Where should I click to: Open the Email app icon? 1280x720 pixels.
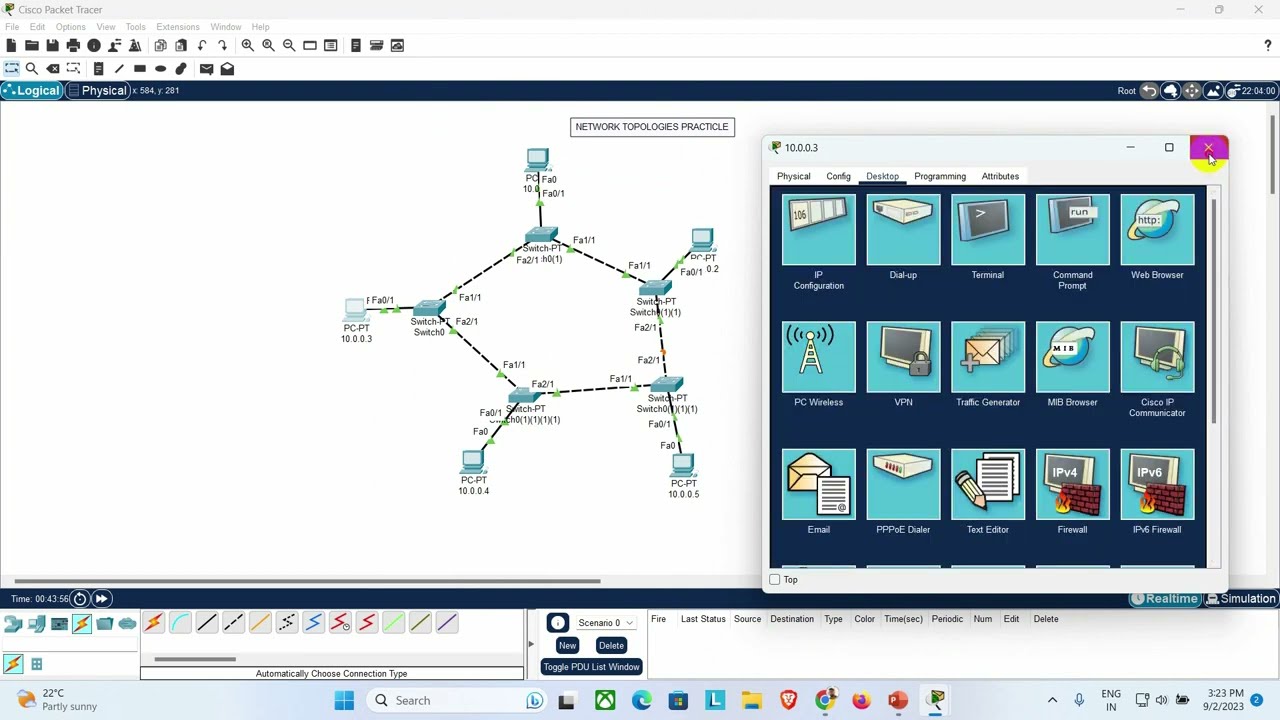click(819, 485)
